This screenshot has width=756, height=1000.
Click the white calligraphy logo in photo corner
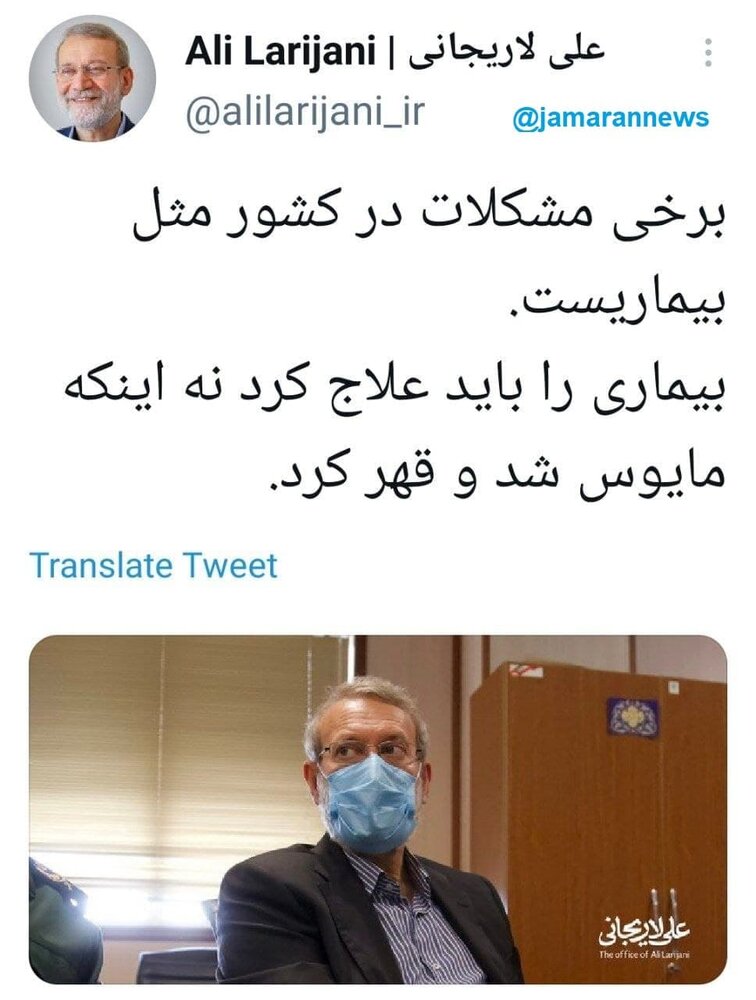click(x=644, y=930)
